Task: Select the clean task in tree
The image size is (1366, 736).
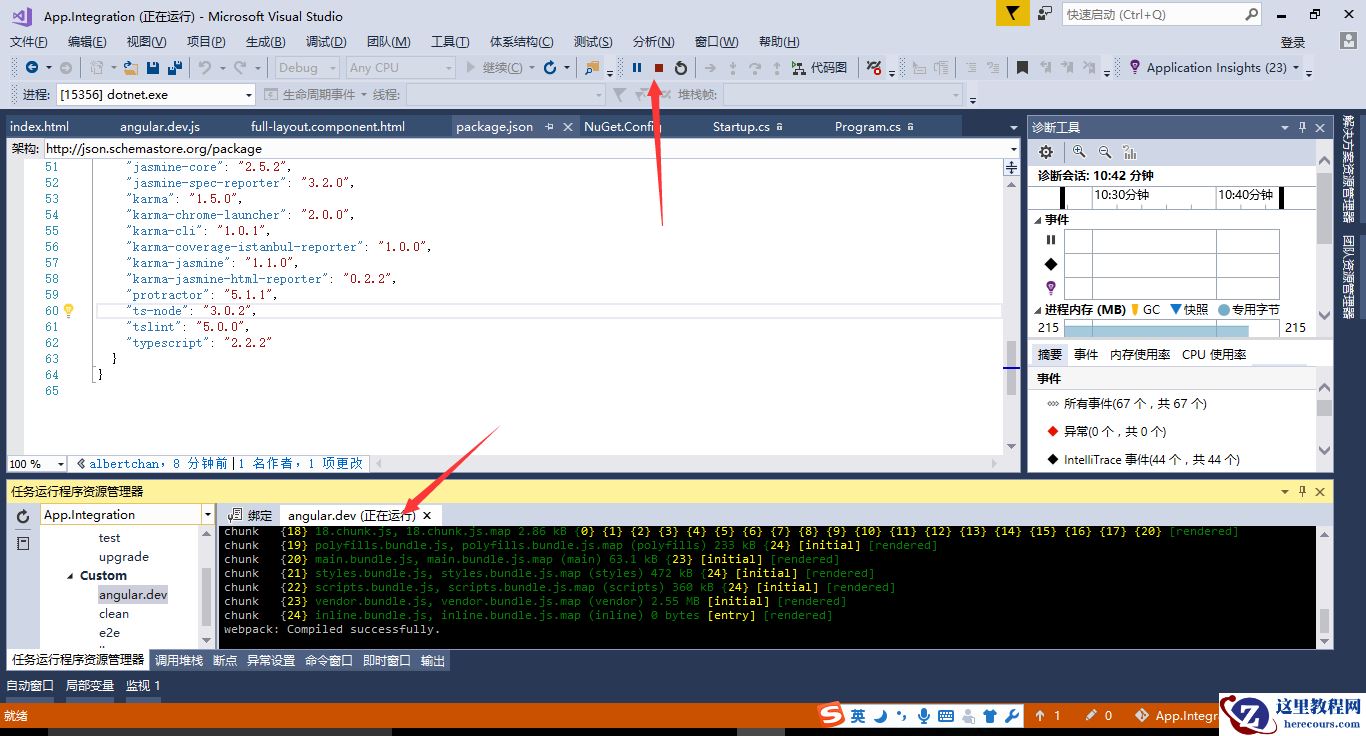Action: pyautogui.click(x=114, y=614)
